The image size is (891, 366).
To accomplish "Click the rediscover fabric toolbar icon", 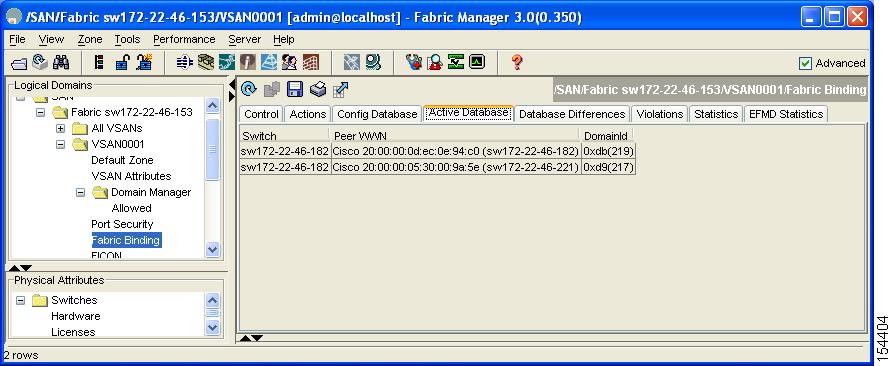I will click(x=40, y=62).
